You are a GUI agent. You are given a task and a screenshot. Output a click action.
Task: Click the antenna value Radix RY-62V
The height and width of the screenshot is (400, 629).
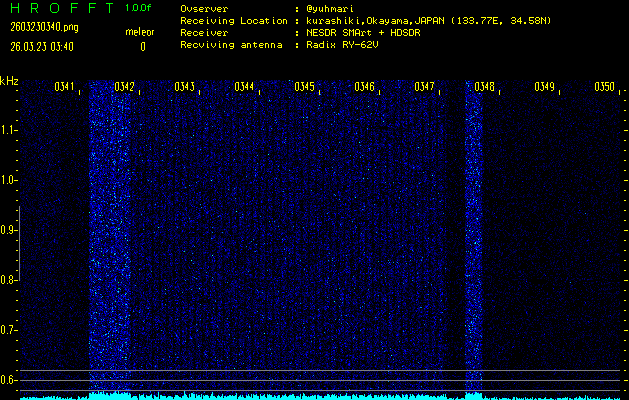[342, 45]
